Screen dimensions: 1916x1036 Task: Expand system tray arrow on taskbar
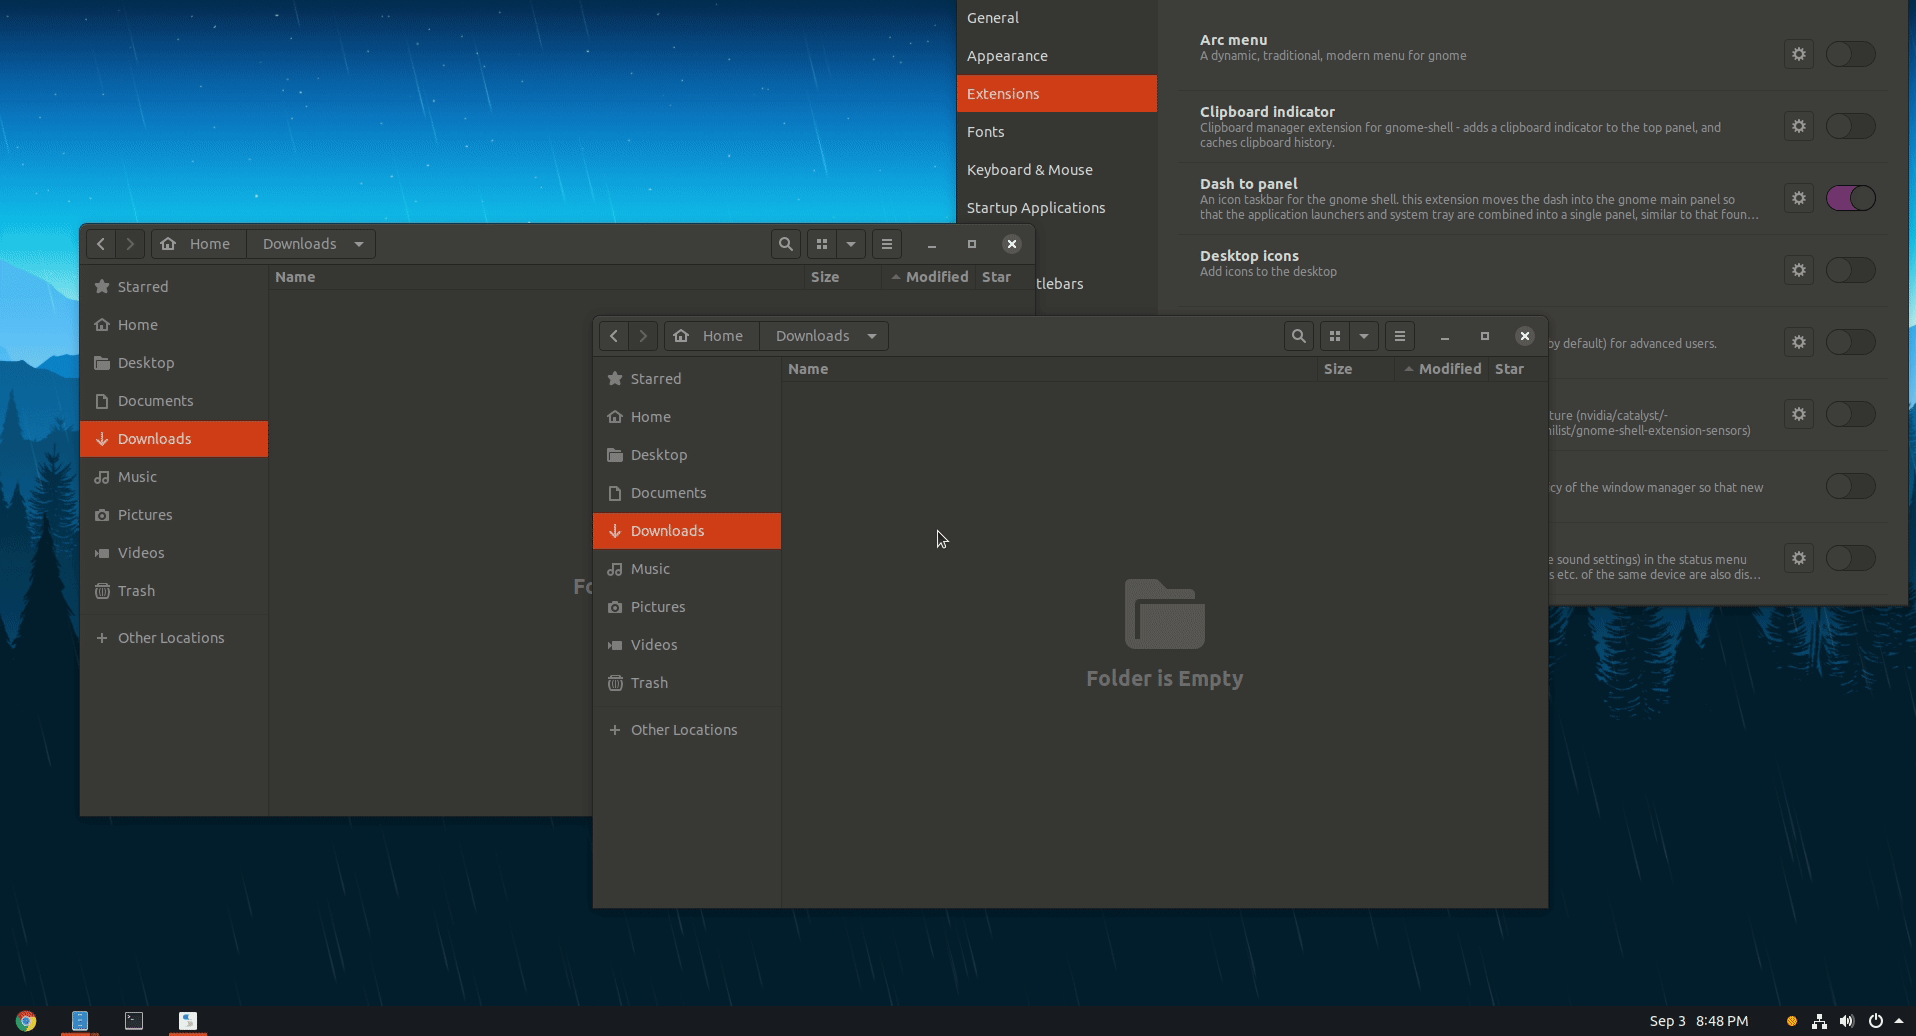pos(1899,1021)
